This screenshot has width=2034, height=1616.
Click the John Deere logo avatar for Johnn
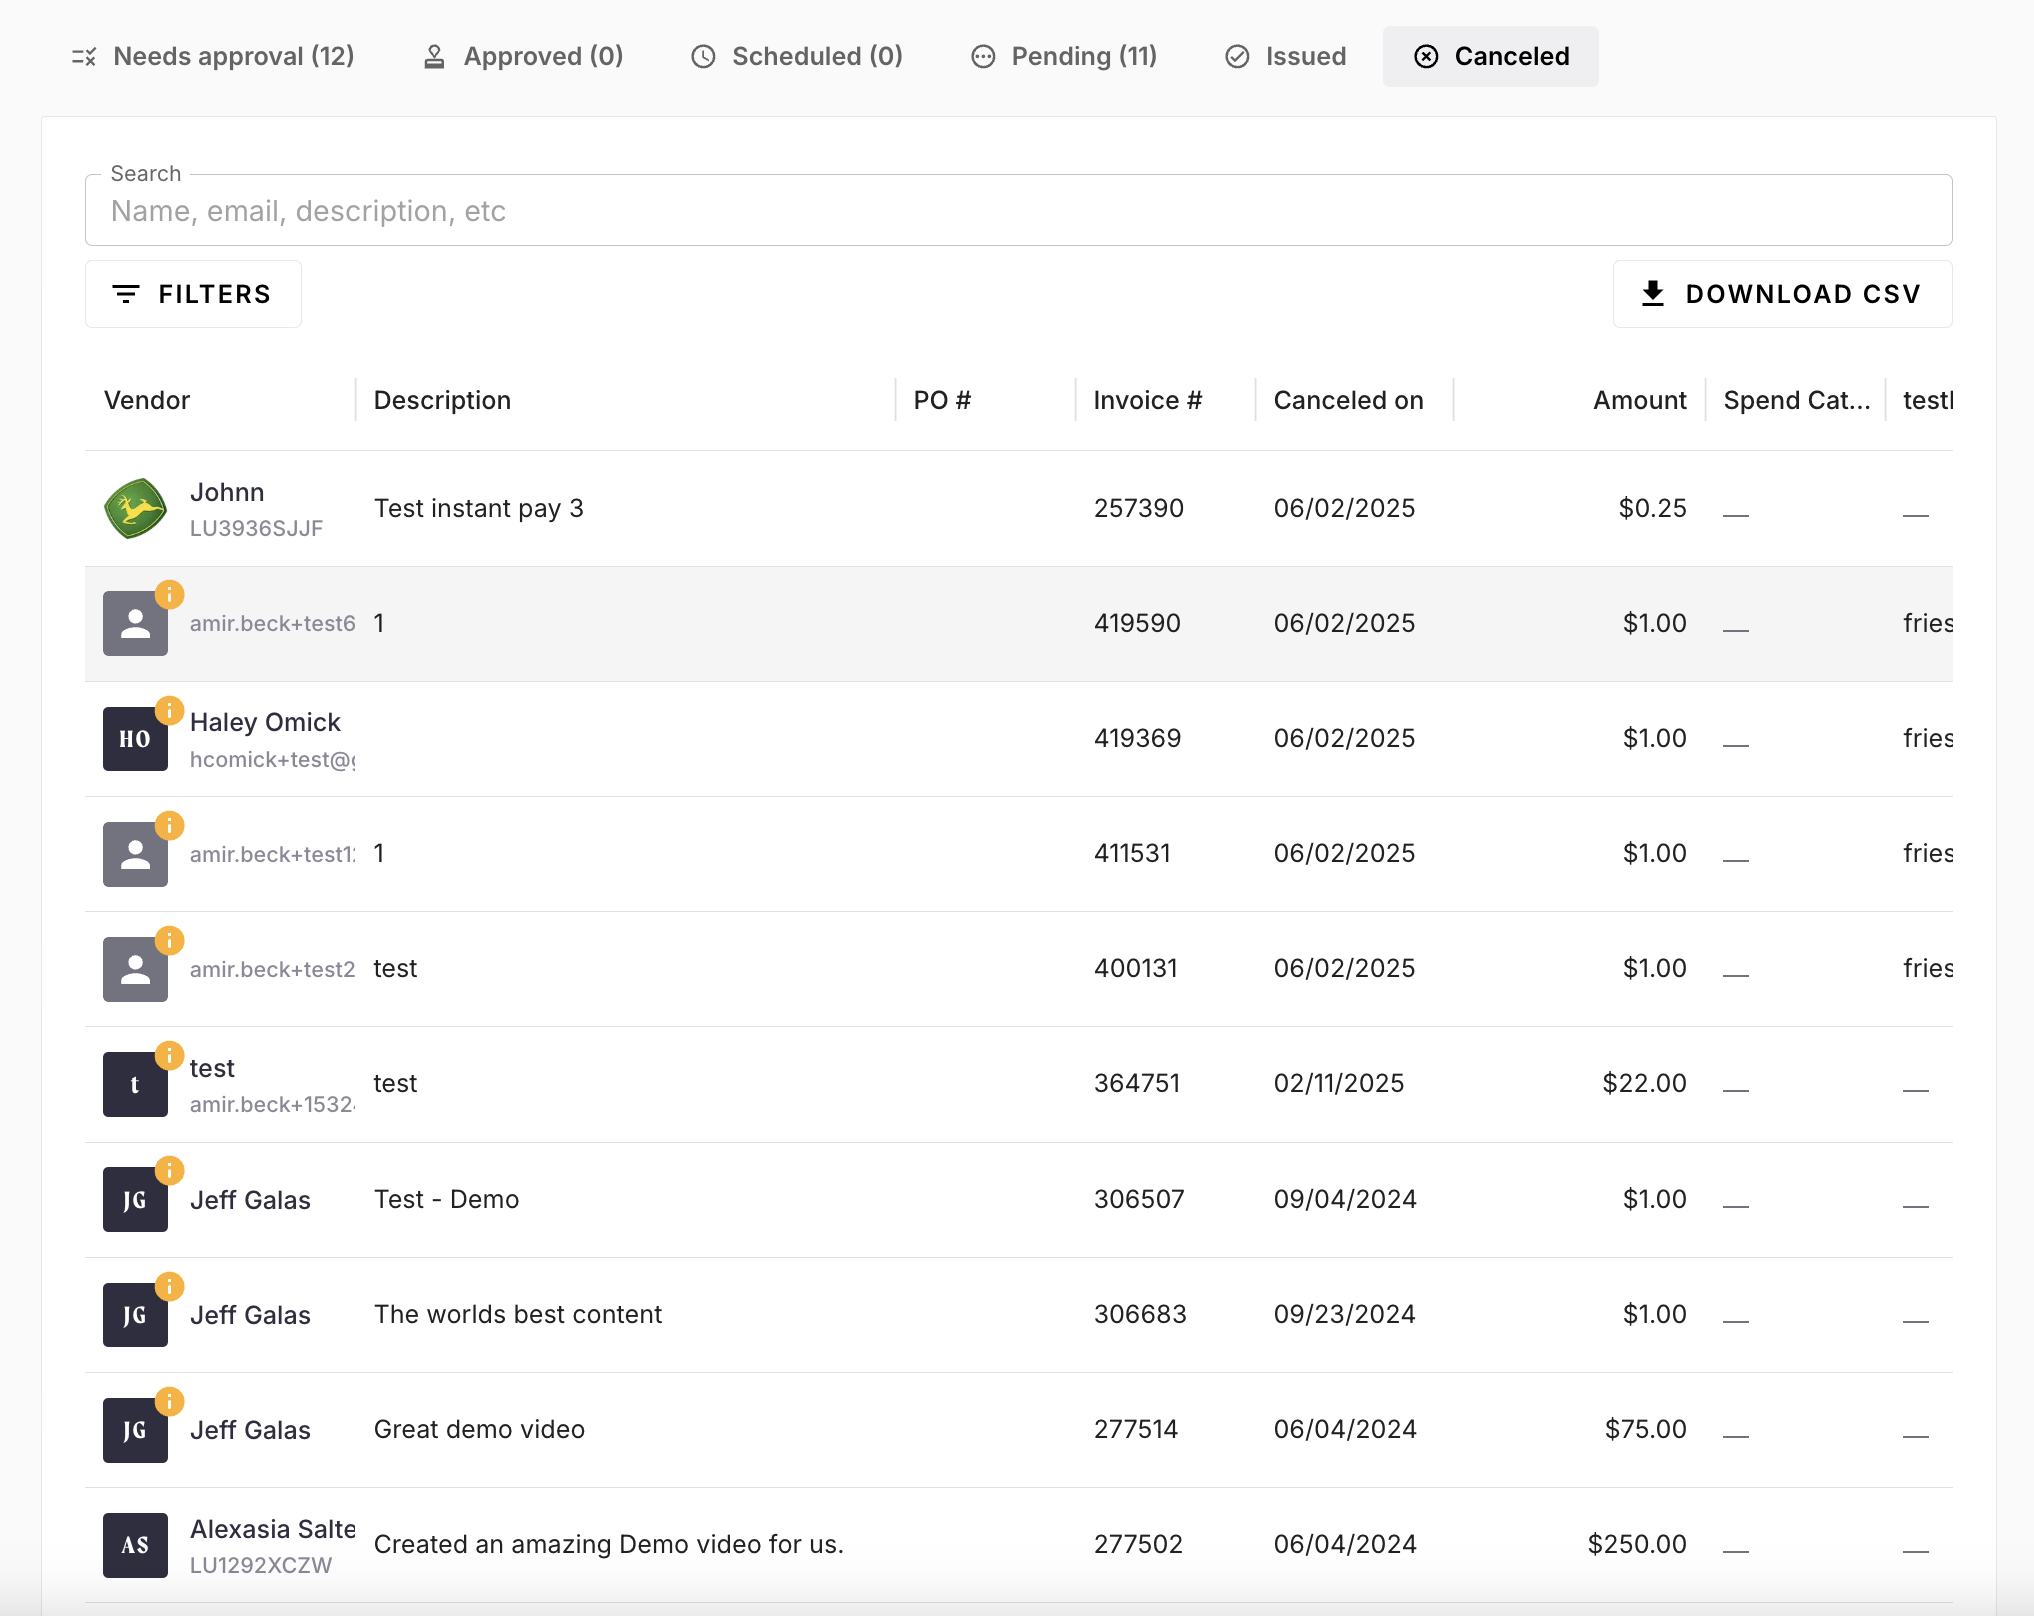[x=135, y=508]
